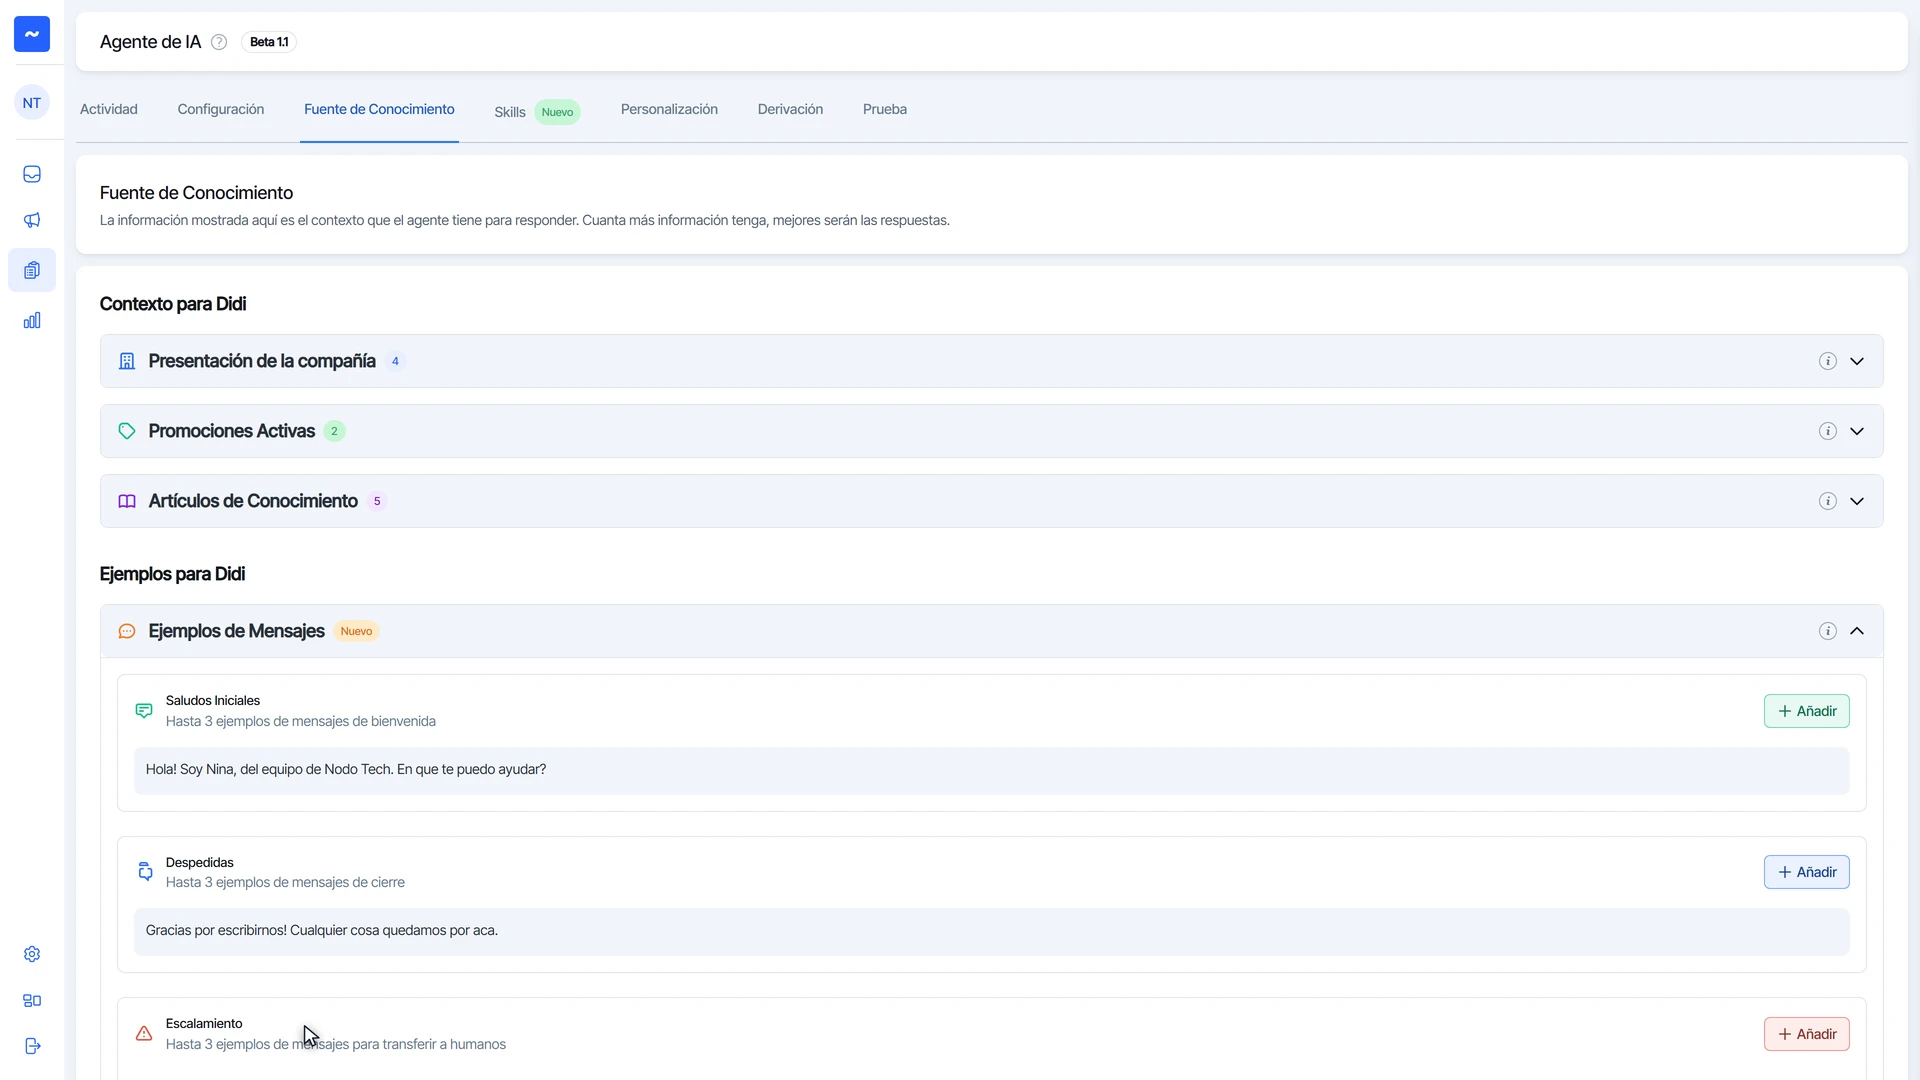Expand Artículos de Conocimiento chevron
Image resolution: width=1920 pixels, height=1080 pixels.
coord(1857,501)
